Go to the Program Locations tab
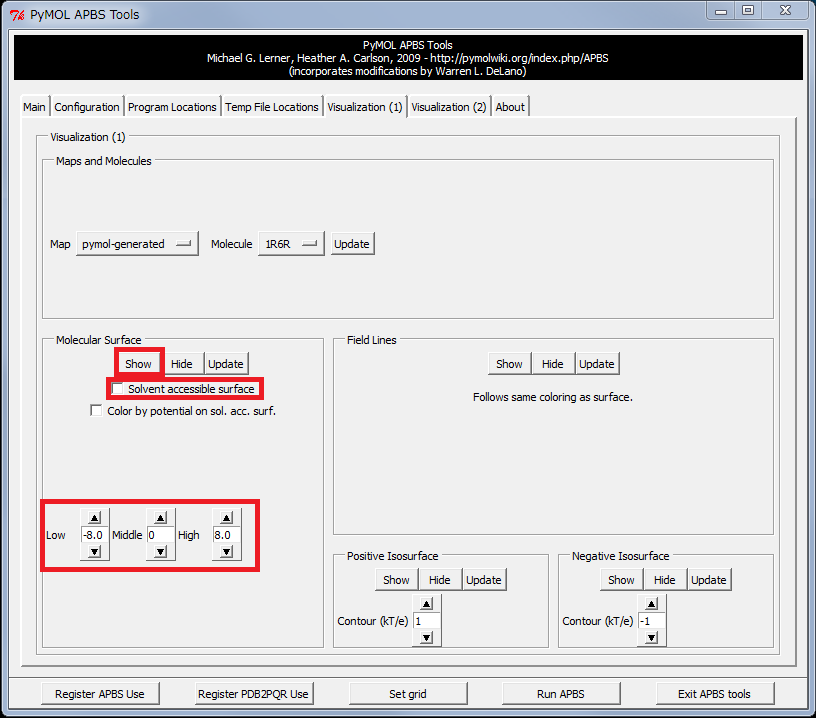 (x=172, y=107)
